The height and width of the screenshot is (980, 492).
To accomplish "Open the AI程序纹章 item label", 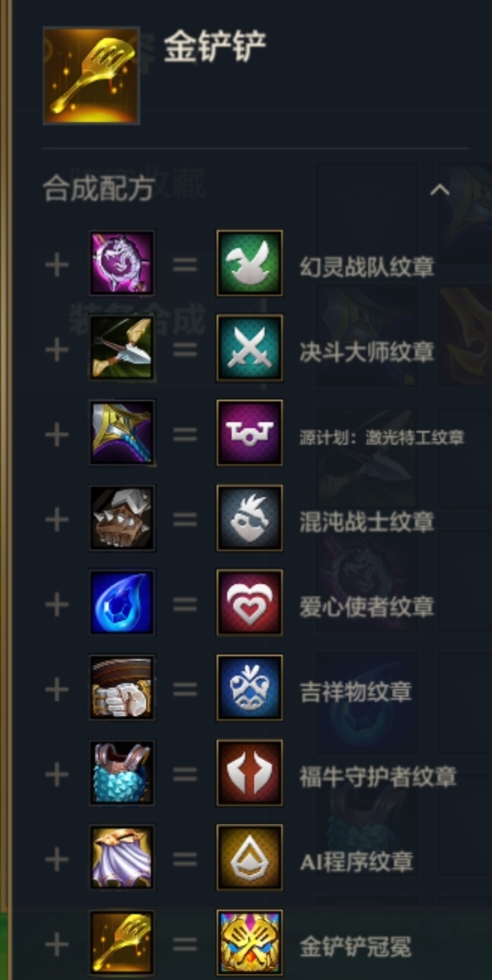I will point(356,862).
